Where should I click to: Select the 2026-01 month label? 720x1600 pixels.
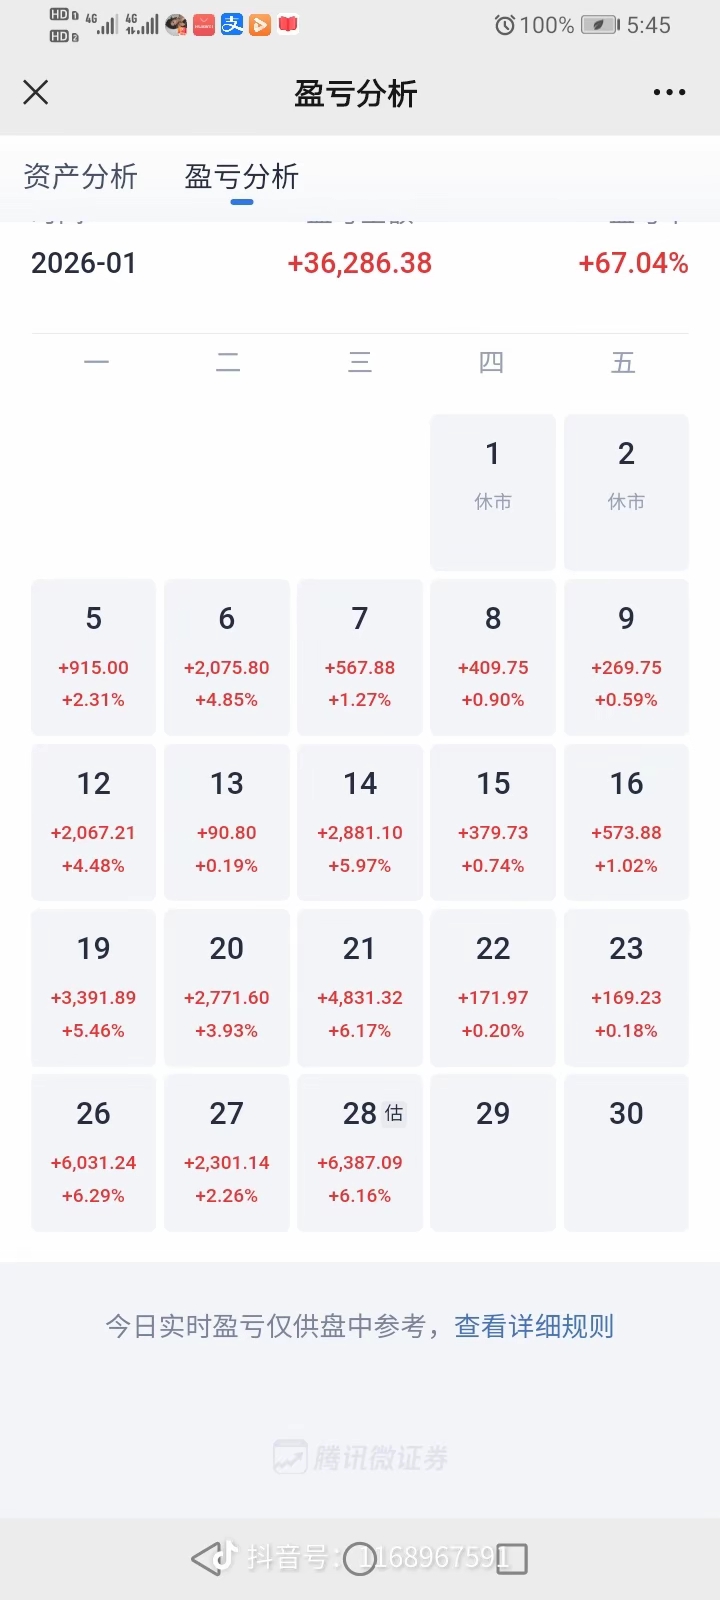83,263
